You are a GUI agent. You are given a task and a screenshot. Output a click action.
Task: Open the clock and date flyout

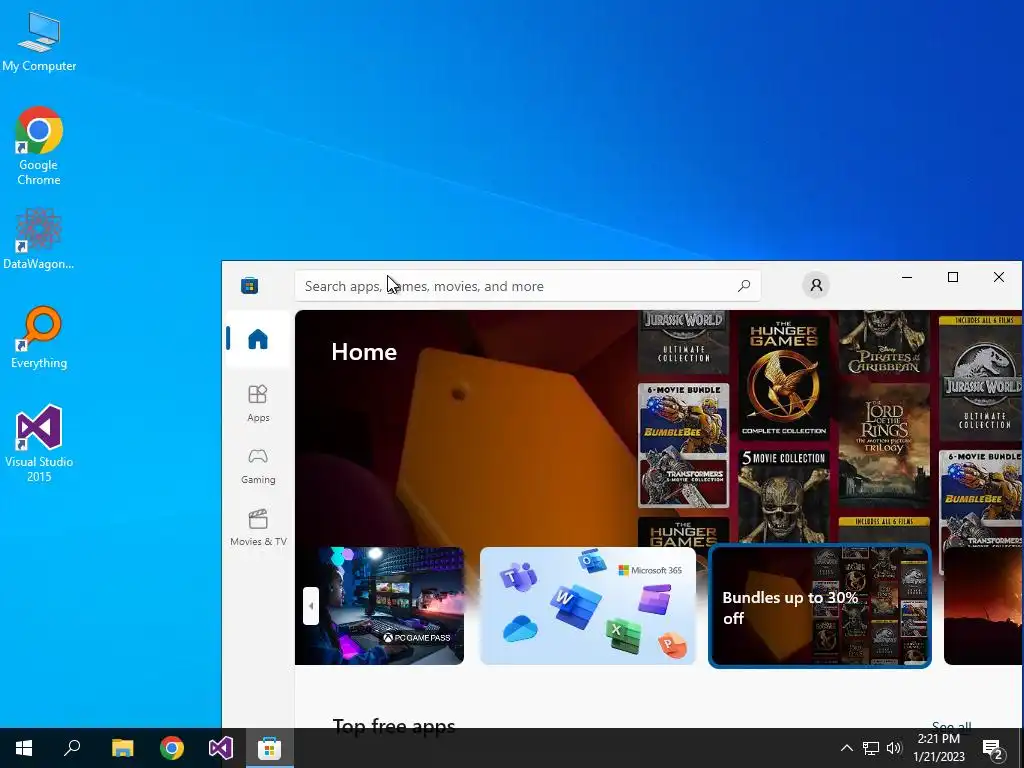point(938,748)
